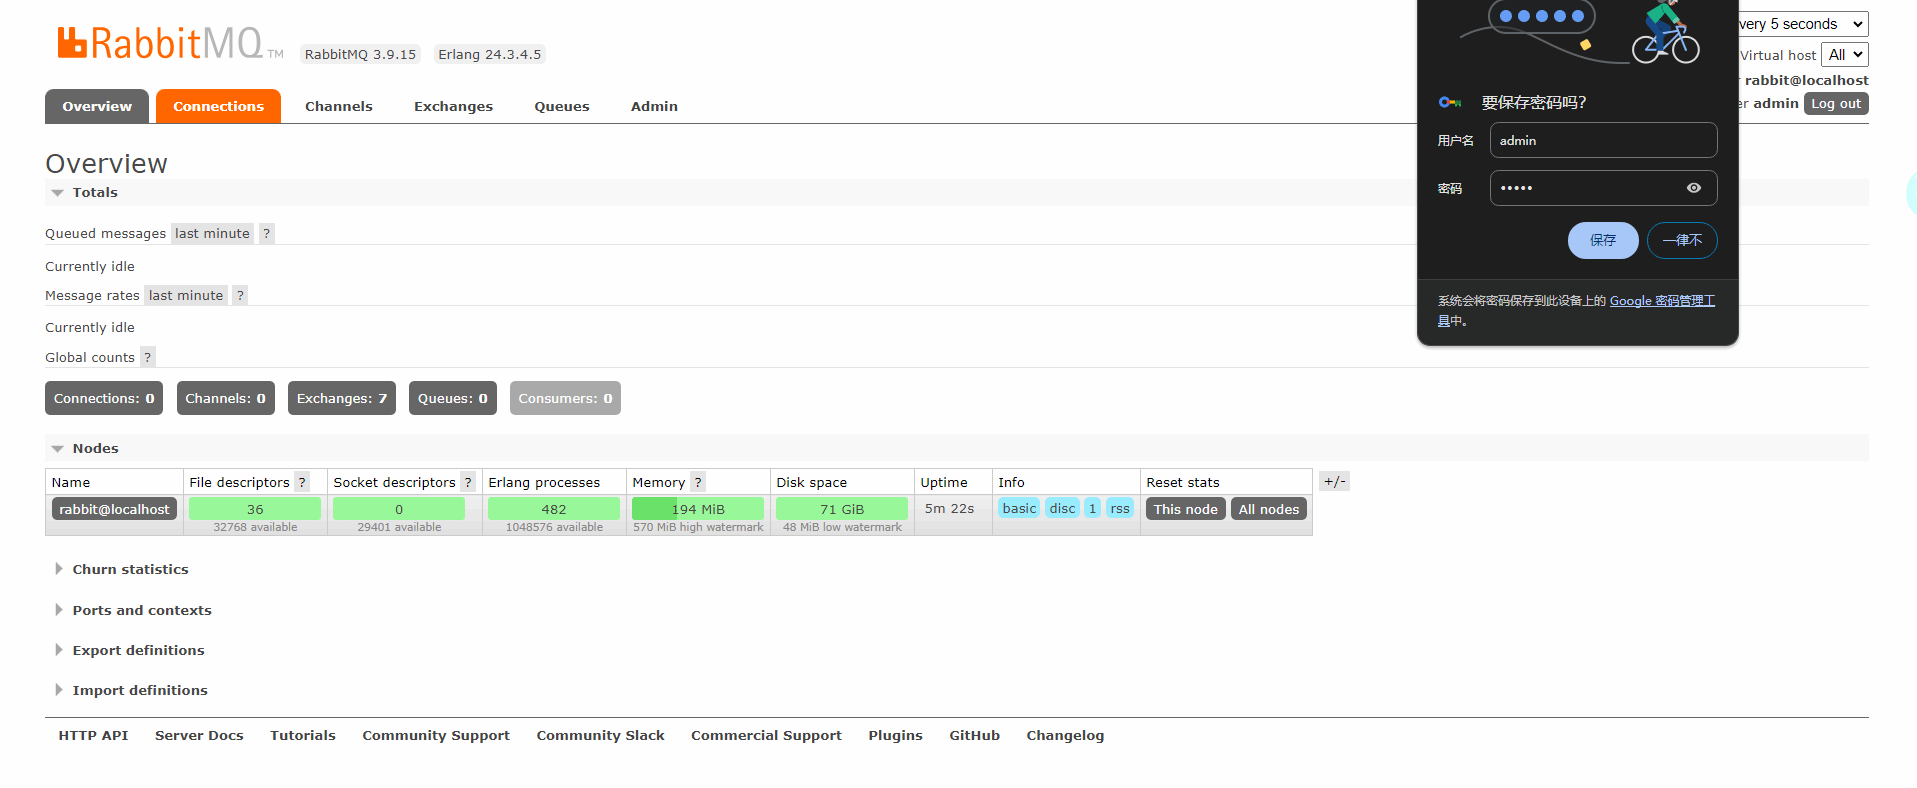Click the basic info tag
The width and height of the screenshot is (1917, 788).
coord(1019,508)
